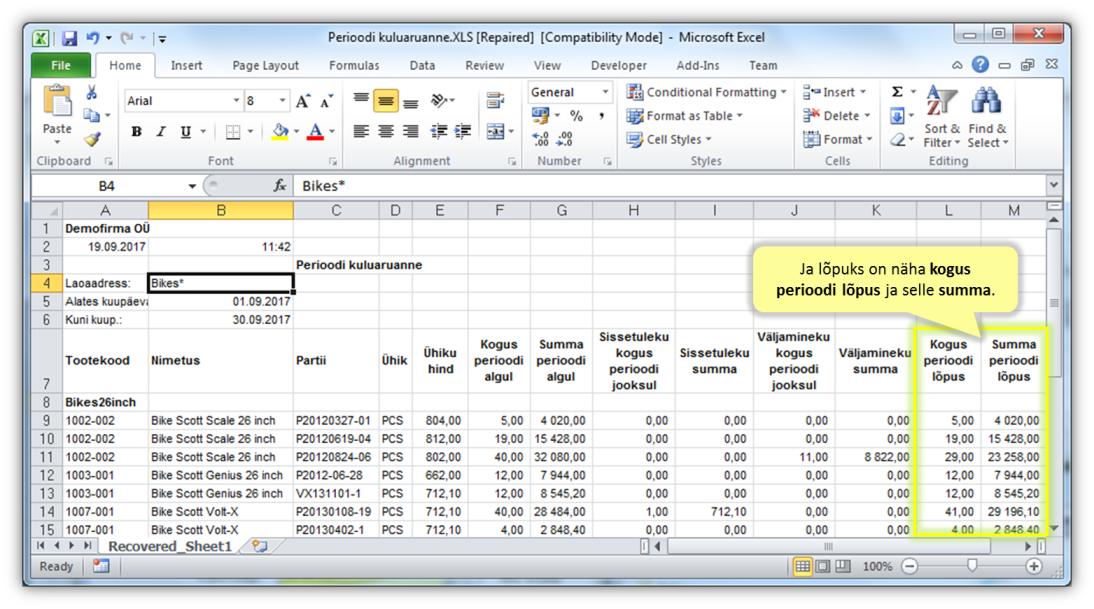1094x609 pixels.
Task: Align text right
Action: pos(411,131)
